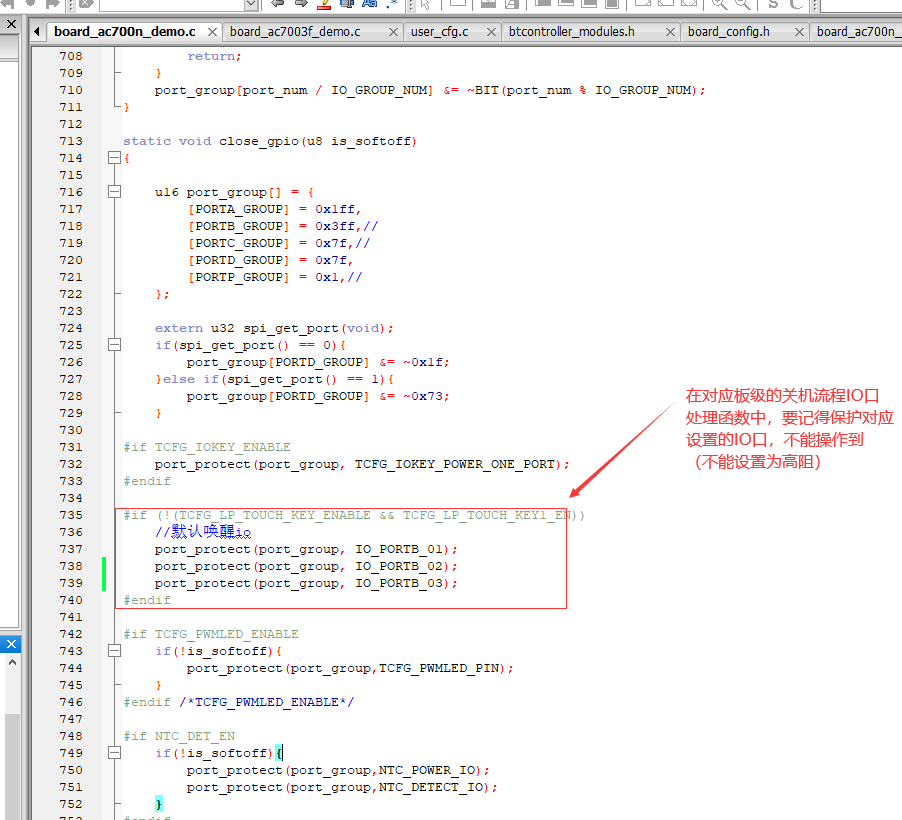
Task: Click the '#if NTC_DET_EN' directive
Action: coord(179,736)
